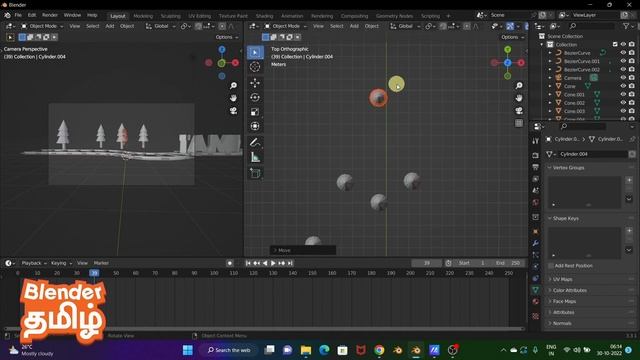Toggle Collection exclude checkbox in outliner
Image resolution: width=640 pixels, height=360 pixels.
[x=615, y=44]
